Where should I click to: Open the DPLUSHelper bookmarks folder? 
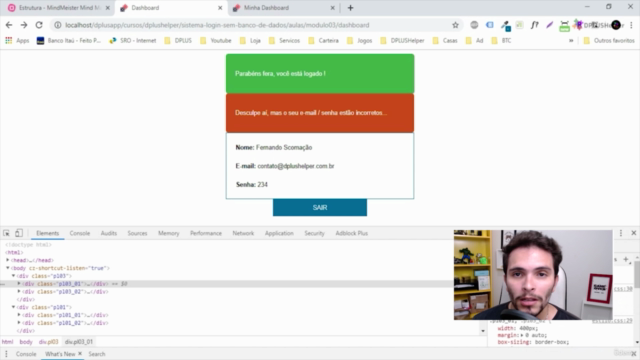click(x=402, y=40)
